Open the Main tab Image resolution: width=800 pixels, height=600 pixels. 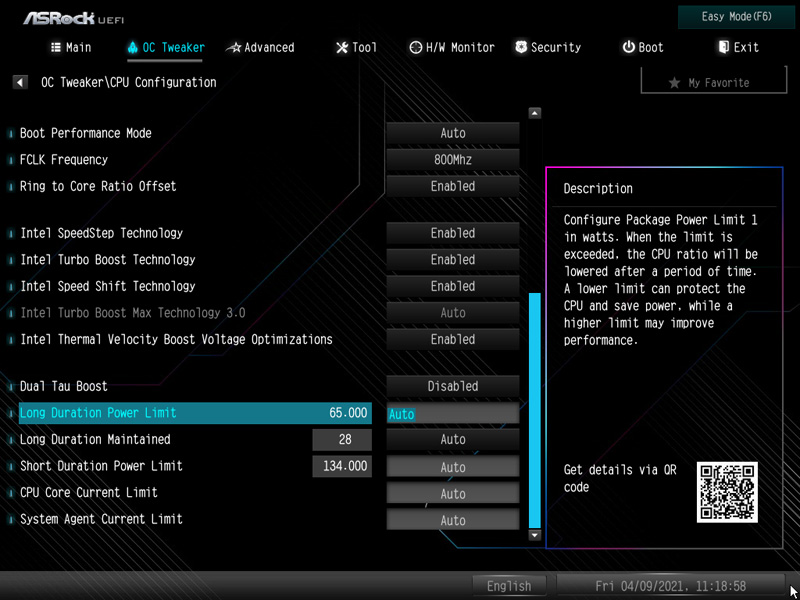(71, 47)
